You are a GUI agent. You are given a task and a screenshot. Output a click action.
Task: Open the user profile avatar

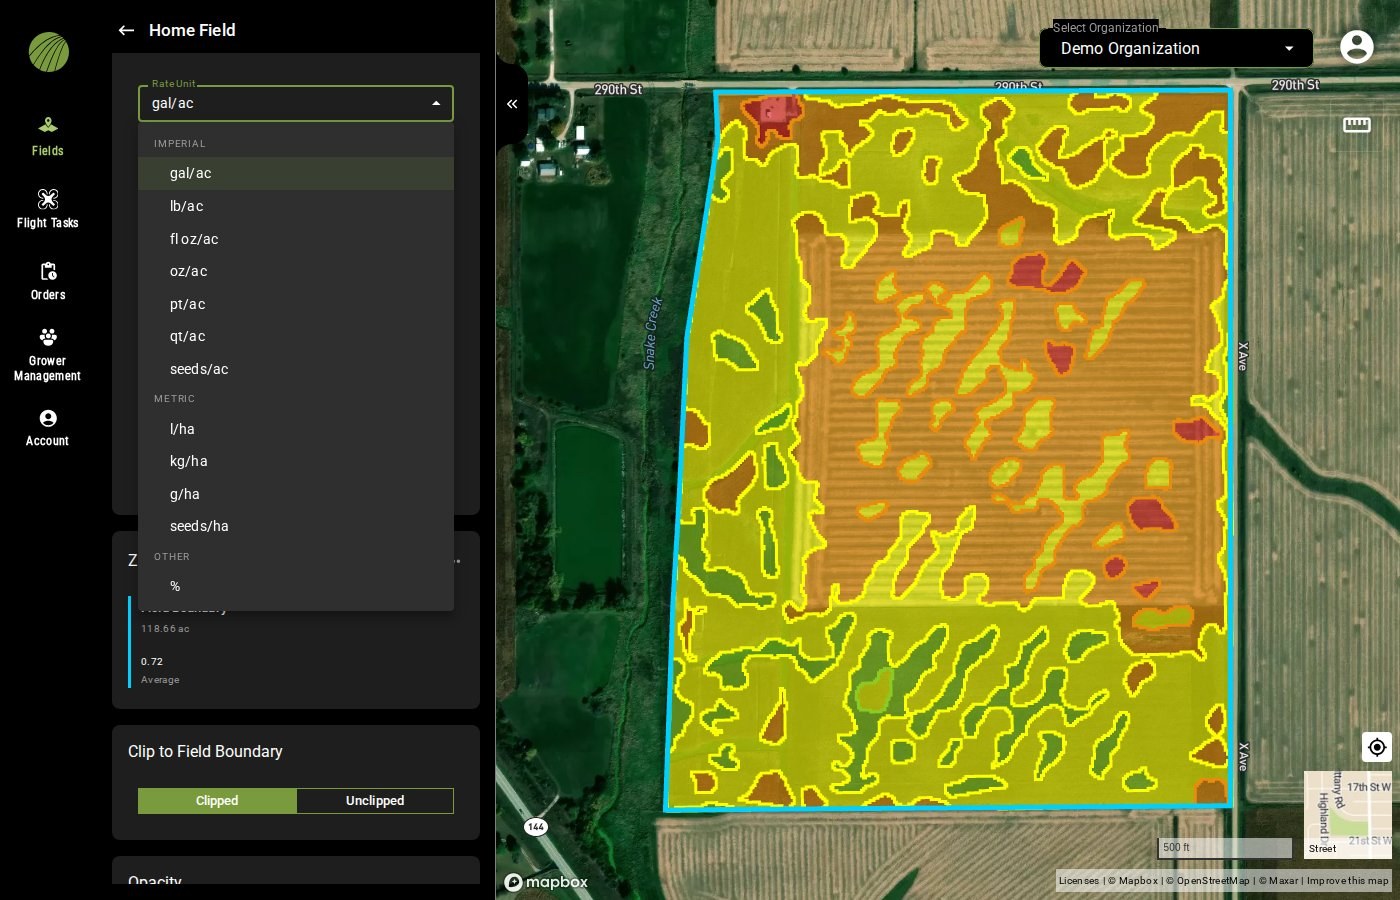tap(1356, 47)
